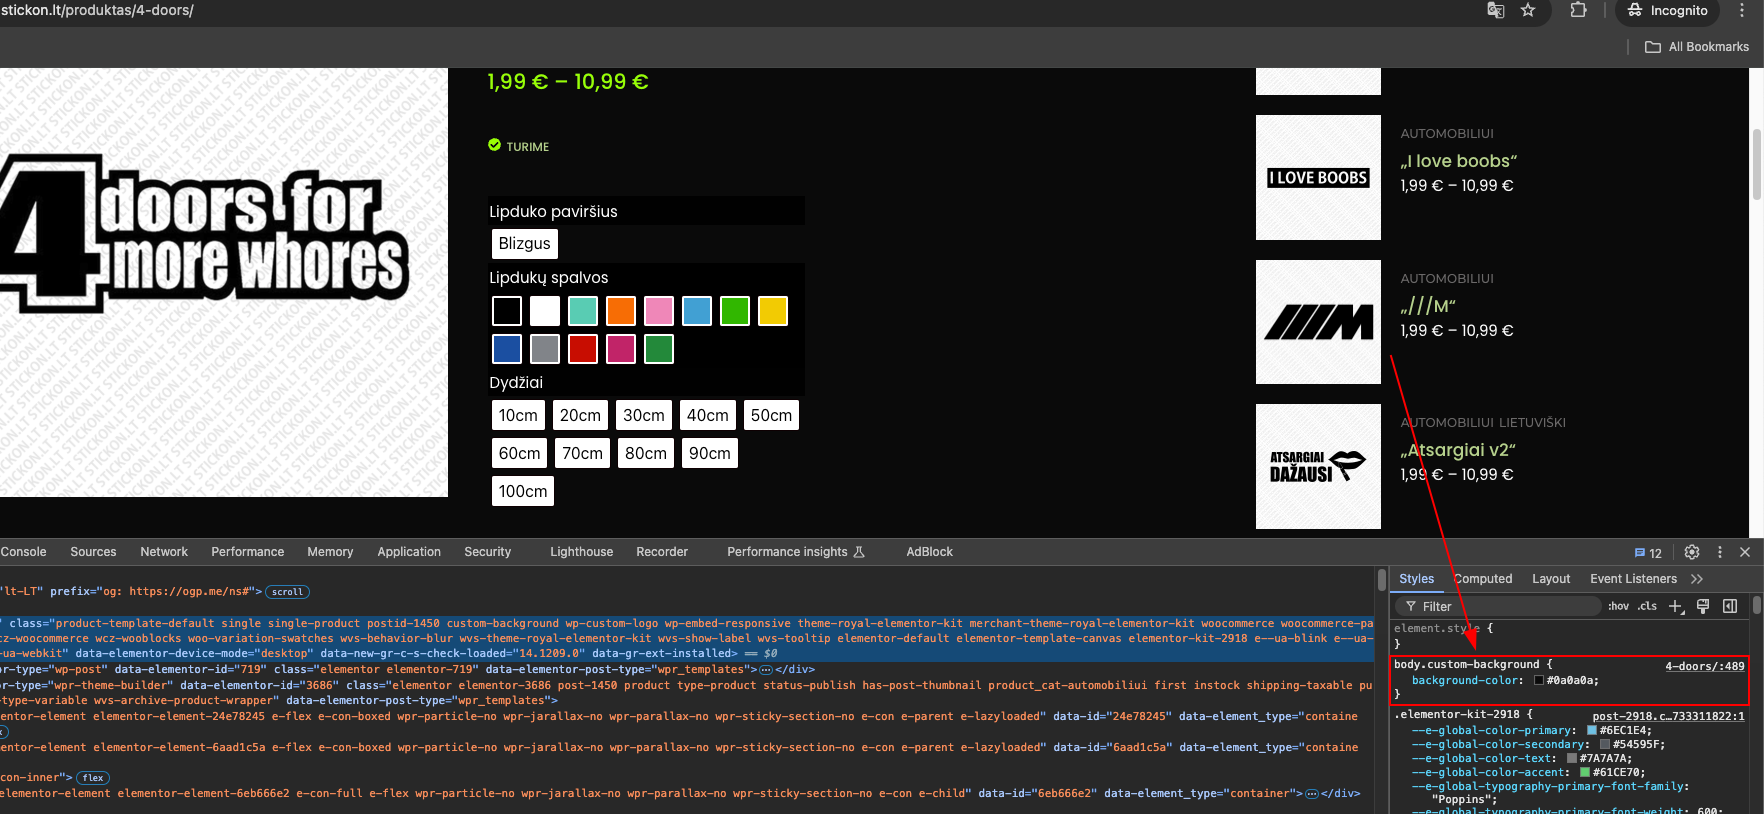
Task: Open the "Atsargiai v2" product link
Action: (1458, 450)
